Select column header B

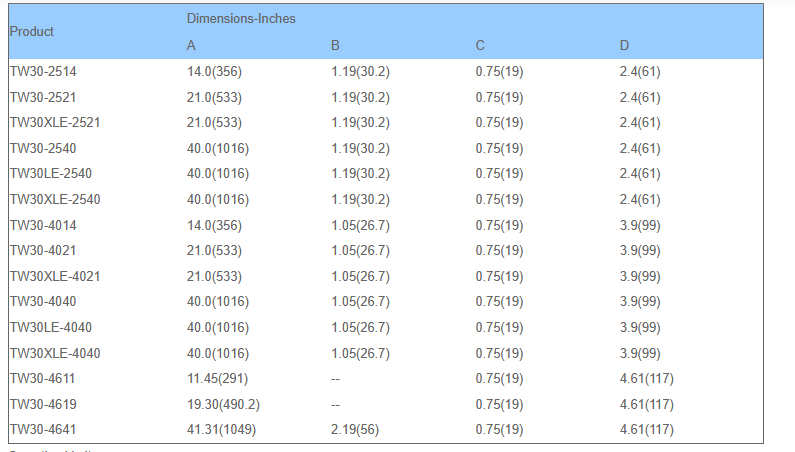click(x=335, y=45)
